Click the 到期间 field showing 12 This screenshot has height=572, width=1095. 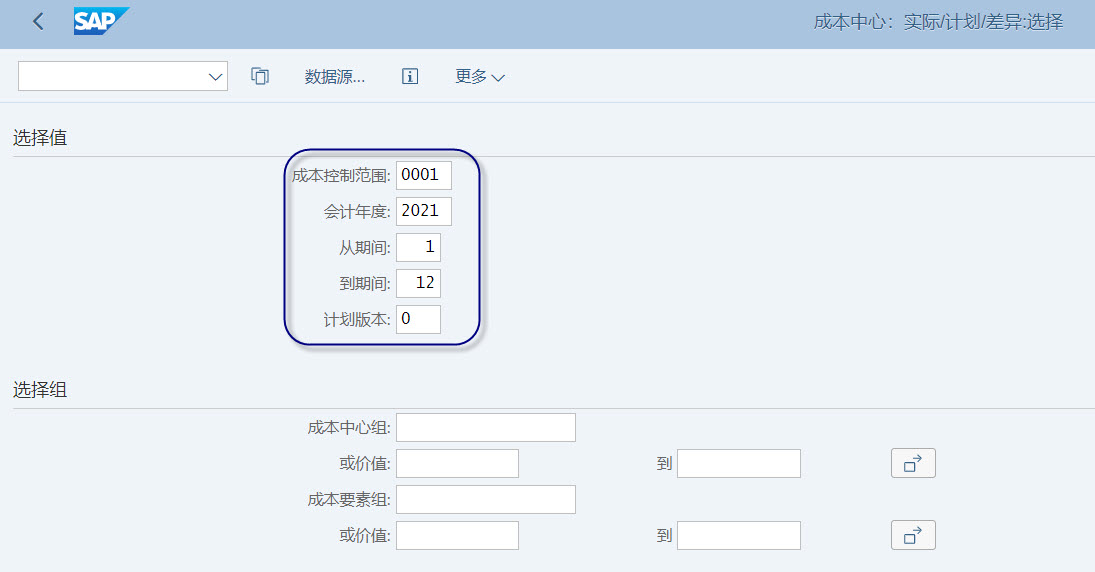(x=418, y=283)
